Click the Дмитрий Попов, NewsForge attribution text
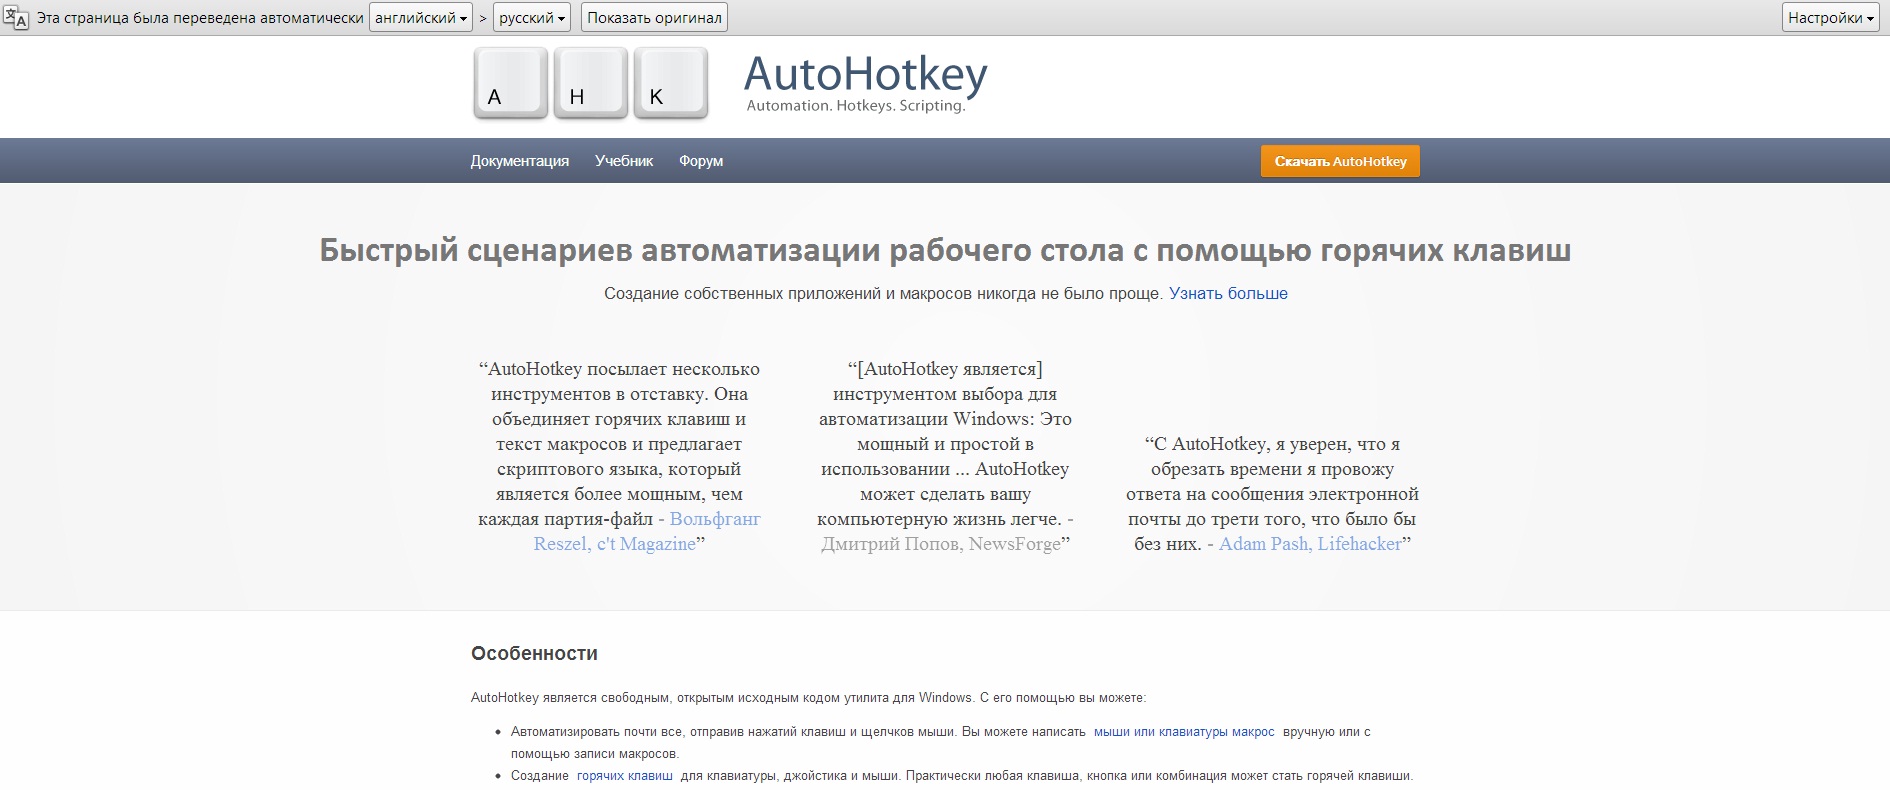 click(x=941, y=544)
